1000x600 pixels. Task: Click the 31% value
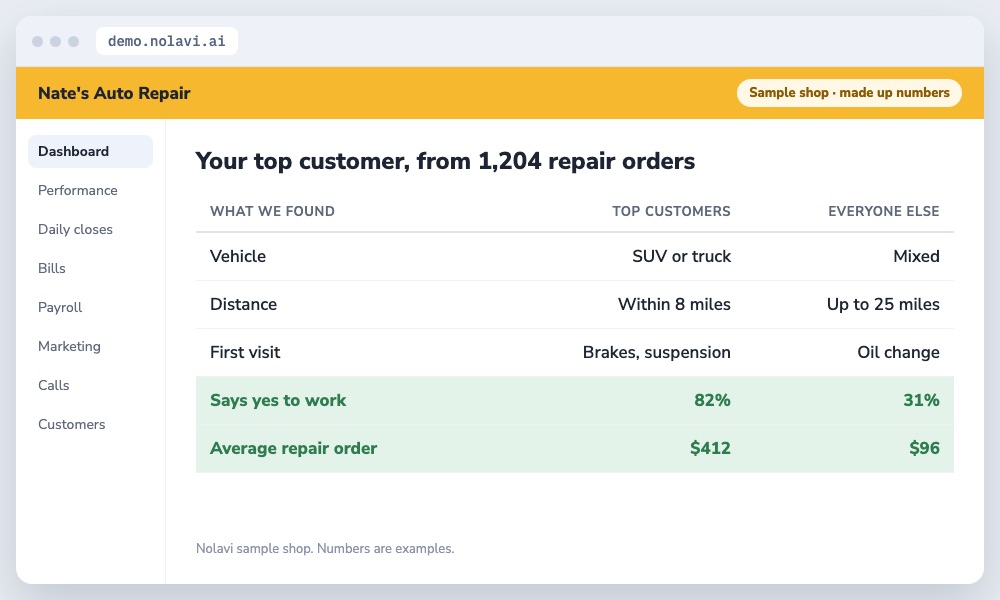921,400
